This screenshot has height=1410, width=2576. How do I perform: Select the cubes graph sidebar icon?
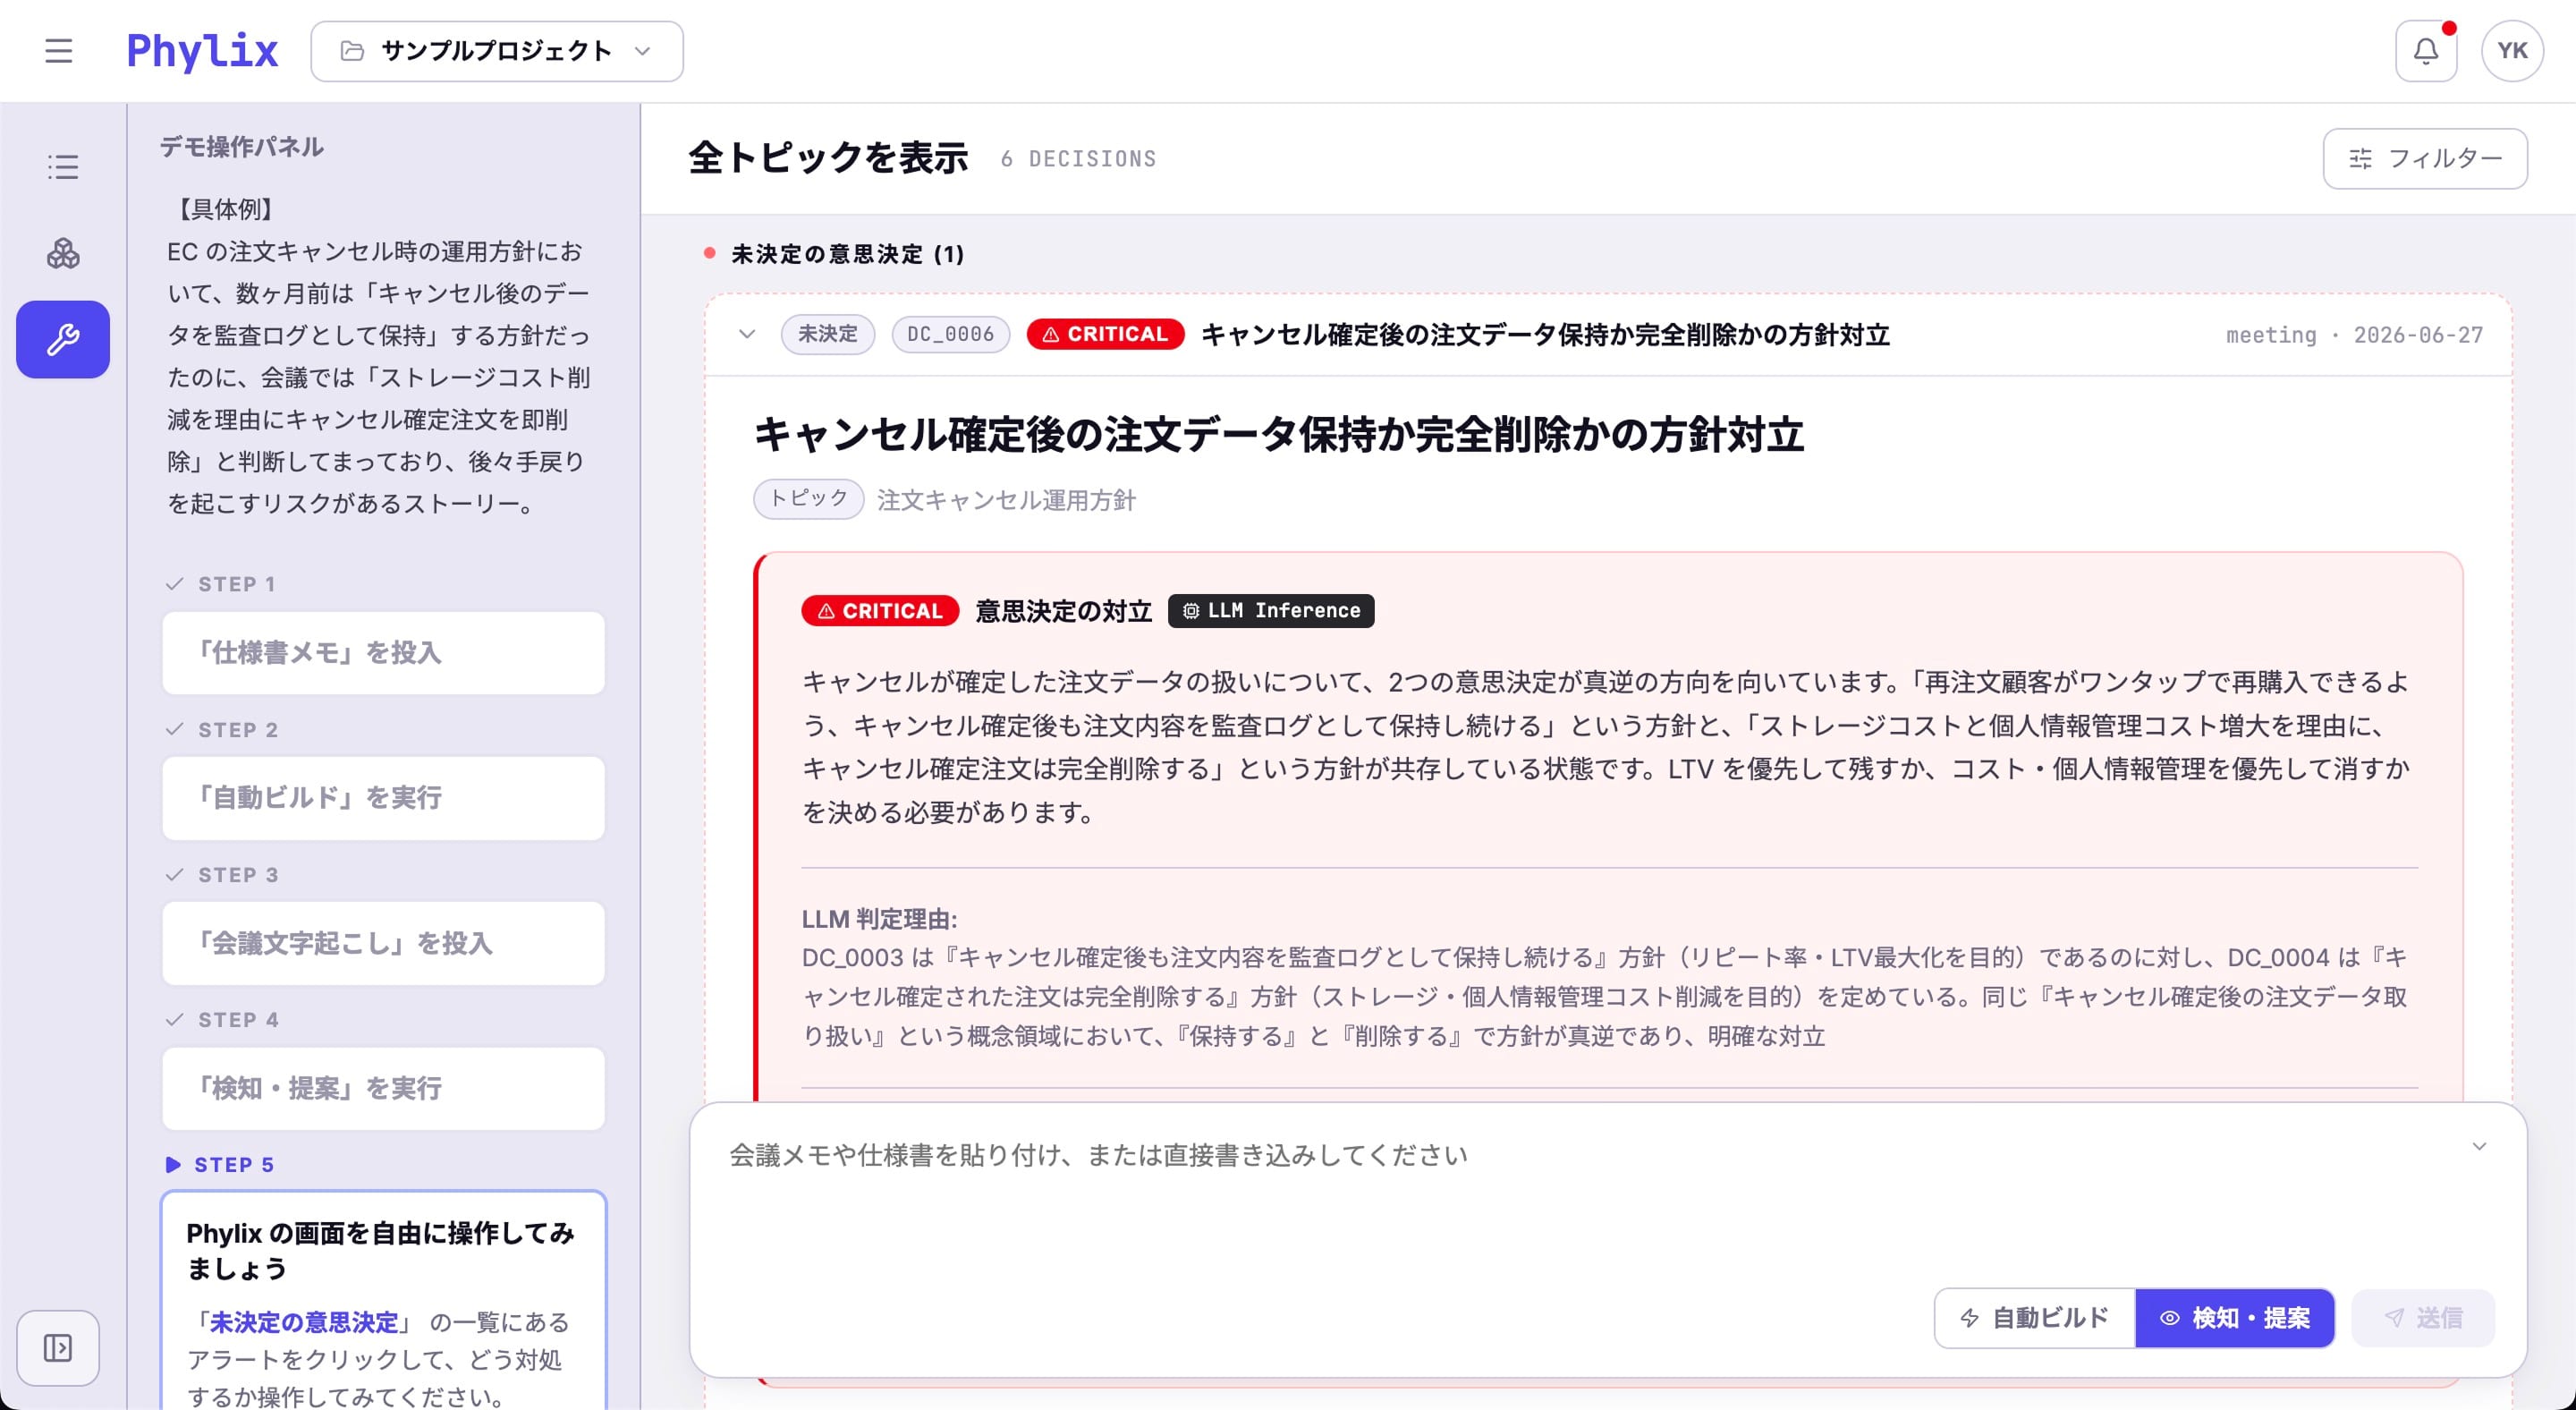pos(63,253)
